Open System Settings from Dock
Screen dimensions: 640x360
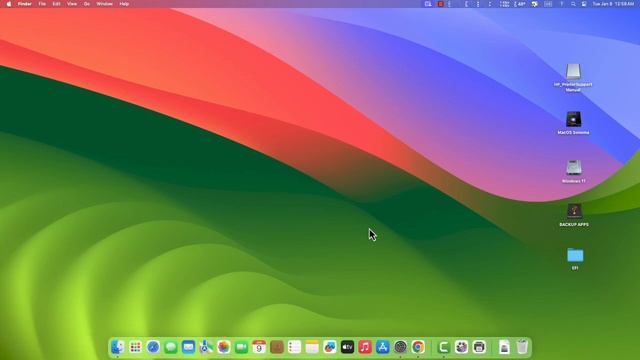400,347
